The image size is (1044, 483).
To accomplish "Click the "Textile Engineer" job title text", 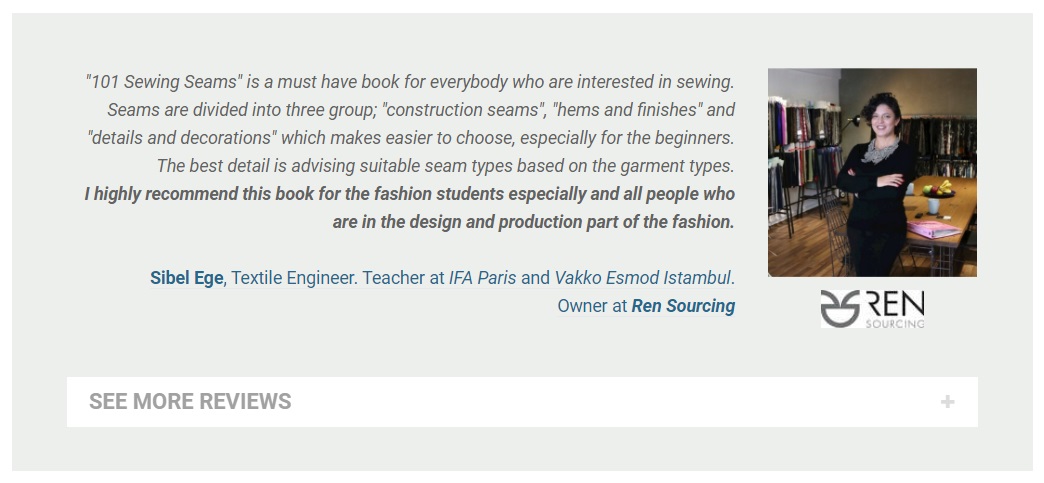I will coord(294,278).
